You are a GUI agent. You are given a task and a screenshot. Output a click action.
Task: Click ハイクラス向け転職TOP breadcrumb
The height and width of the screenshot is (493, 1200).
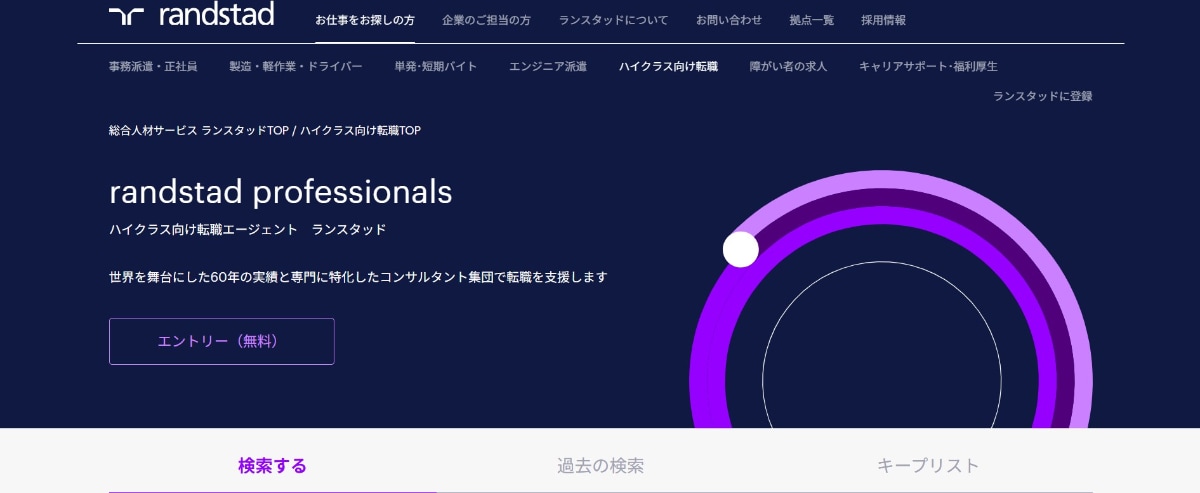360,131
